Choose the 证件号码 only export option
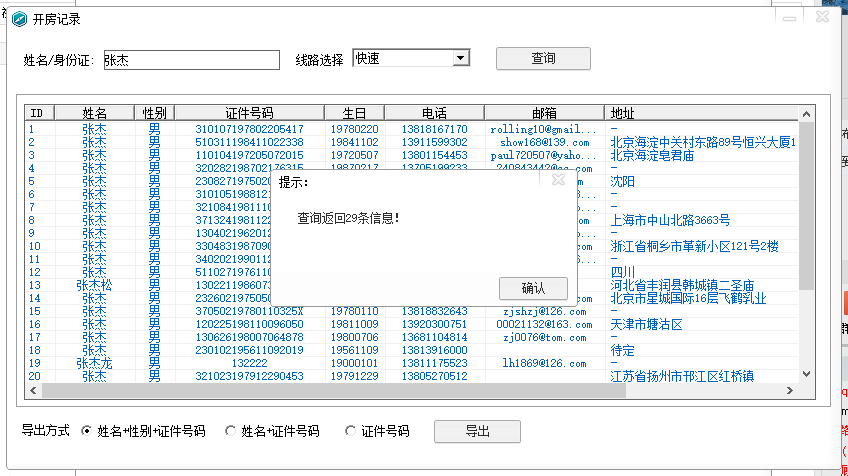Image resolution: width=848 pixels, height=476 pixels. 377,431
